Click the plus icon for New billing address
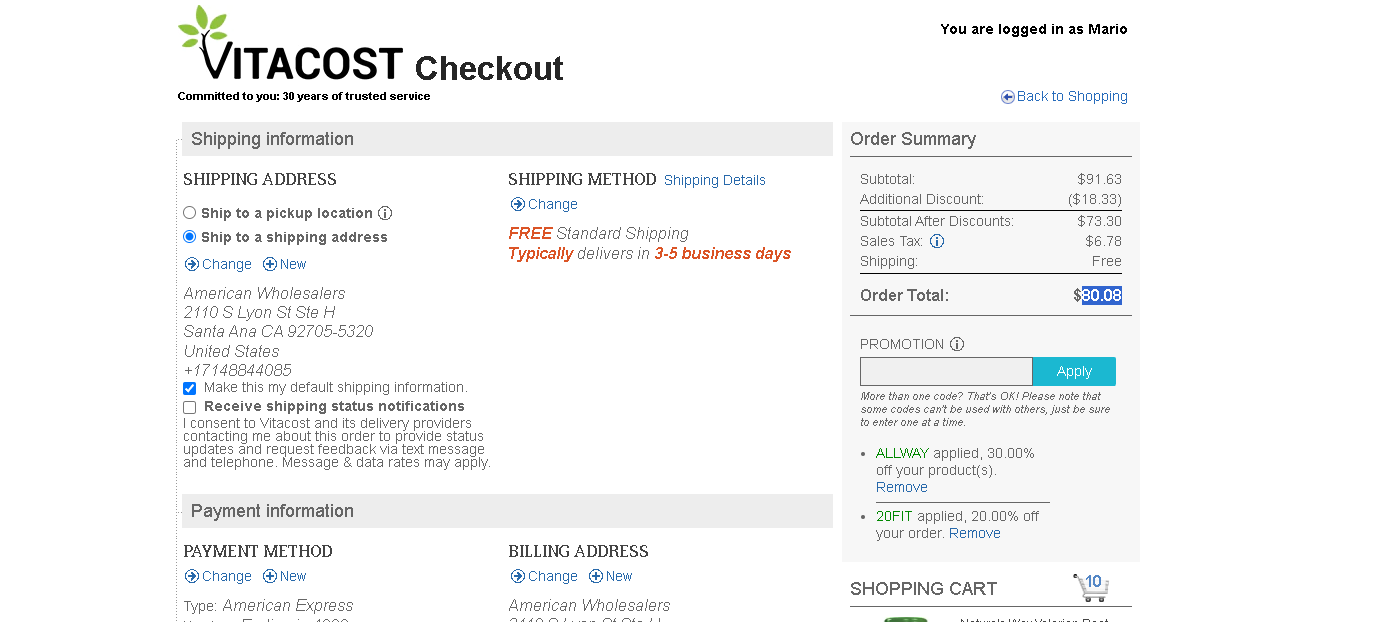 coord(596,576)
